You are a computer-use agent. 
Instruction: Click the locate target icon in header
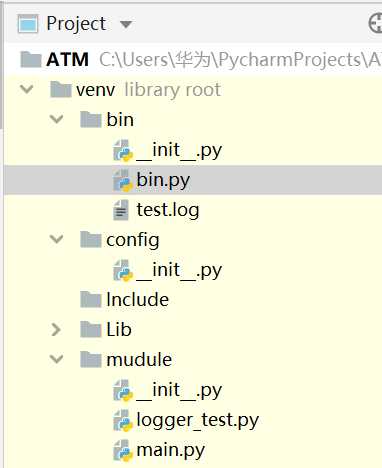(x=376, y=23)
